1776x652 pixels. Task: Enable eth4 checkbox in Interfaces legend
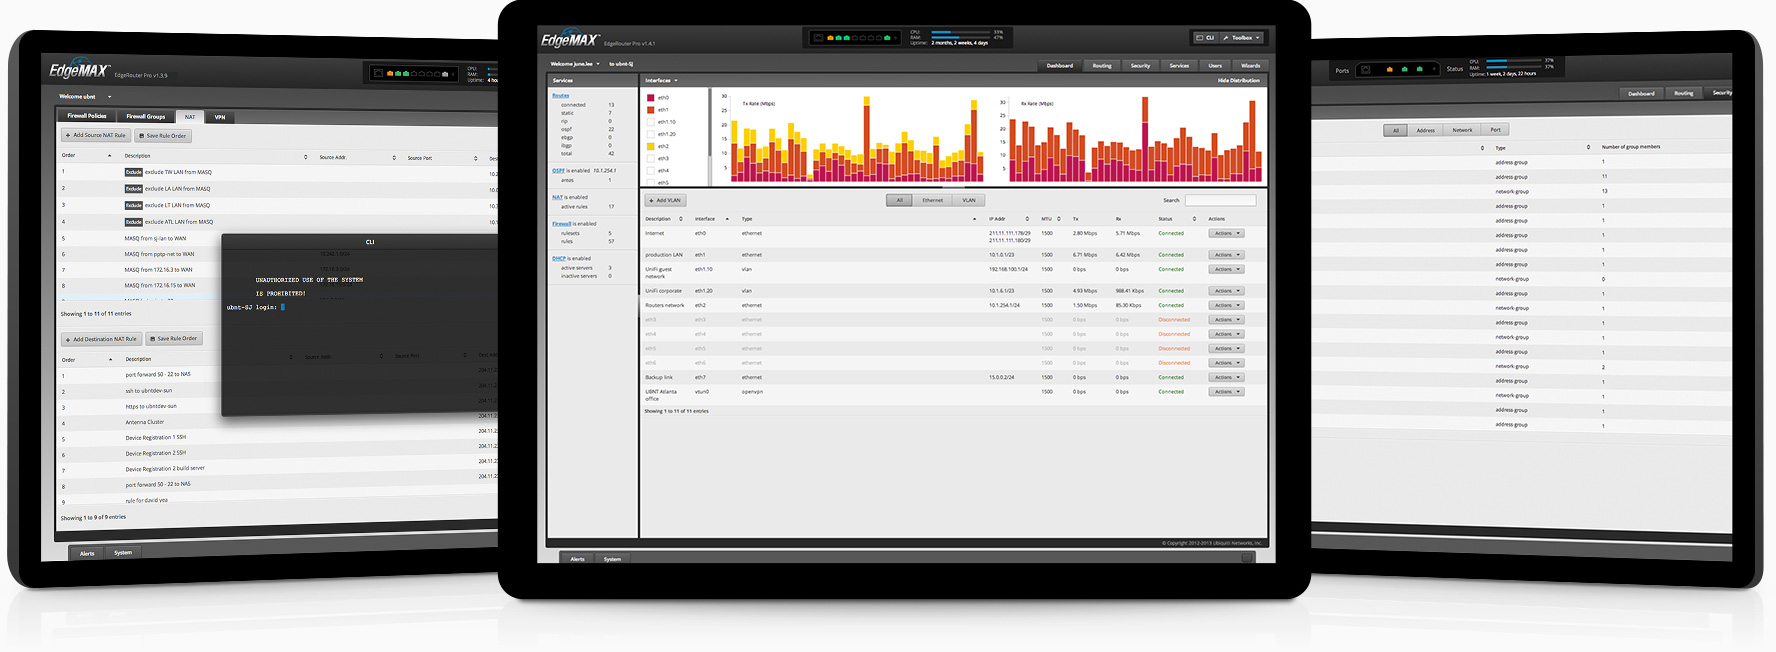pyautogui.click(x=650, y=170)
